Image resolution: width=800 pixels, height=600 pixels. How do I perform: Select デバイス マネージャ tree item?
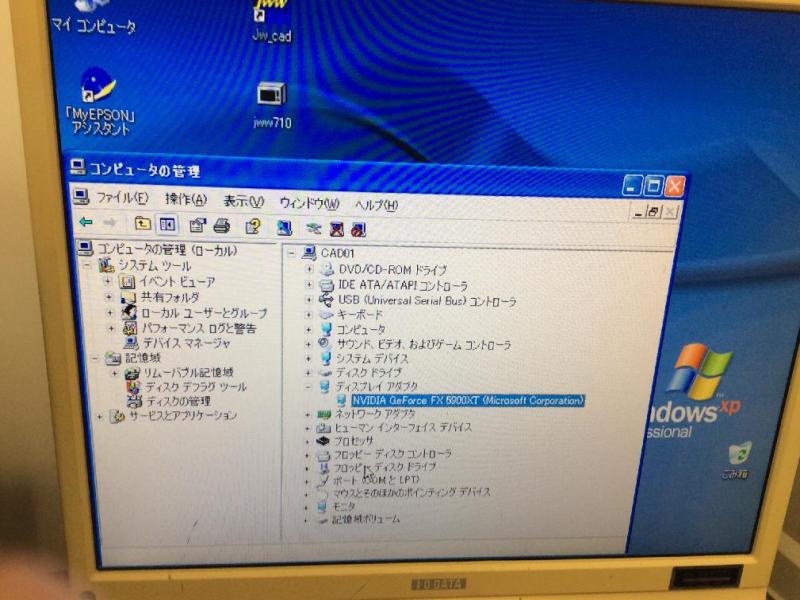tap(186, 343)
